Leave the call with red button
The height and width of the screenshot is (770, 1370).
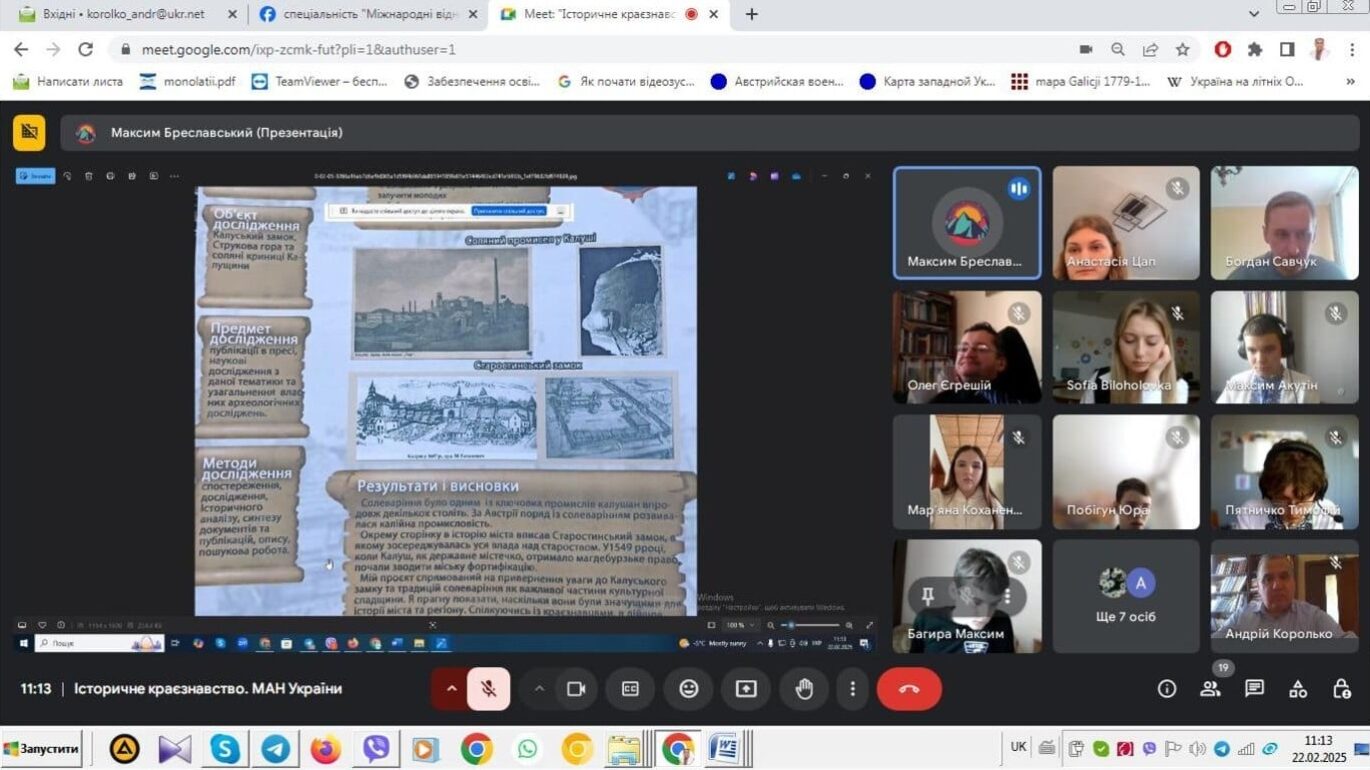[908, 689]
